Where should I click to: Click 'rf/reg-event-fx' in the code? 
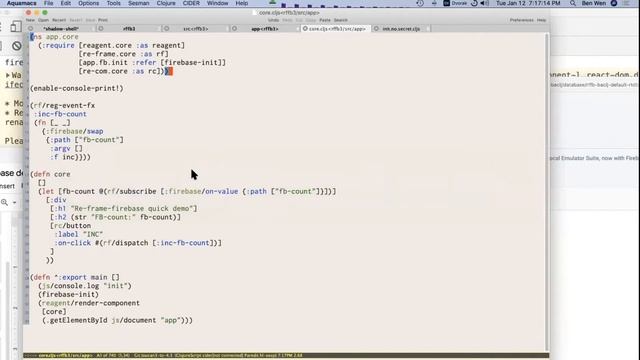[64, 105]
